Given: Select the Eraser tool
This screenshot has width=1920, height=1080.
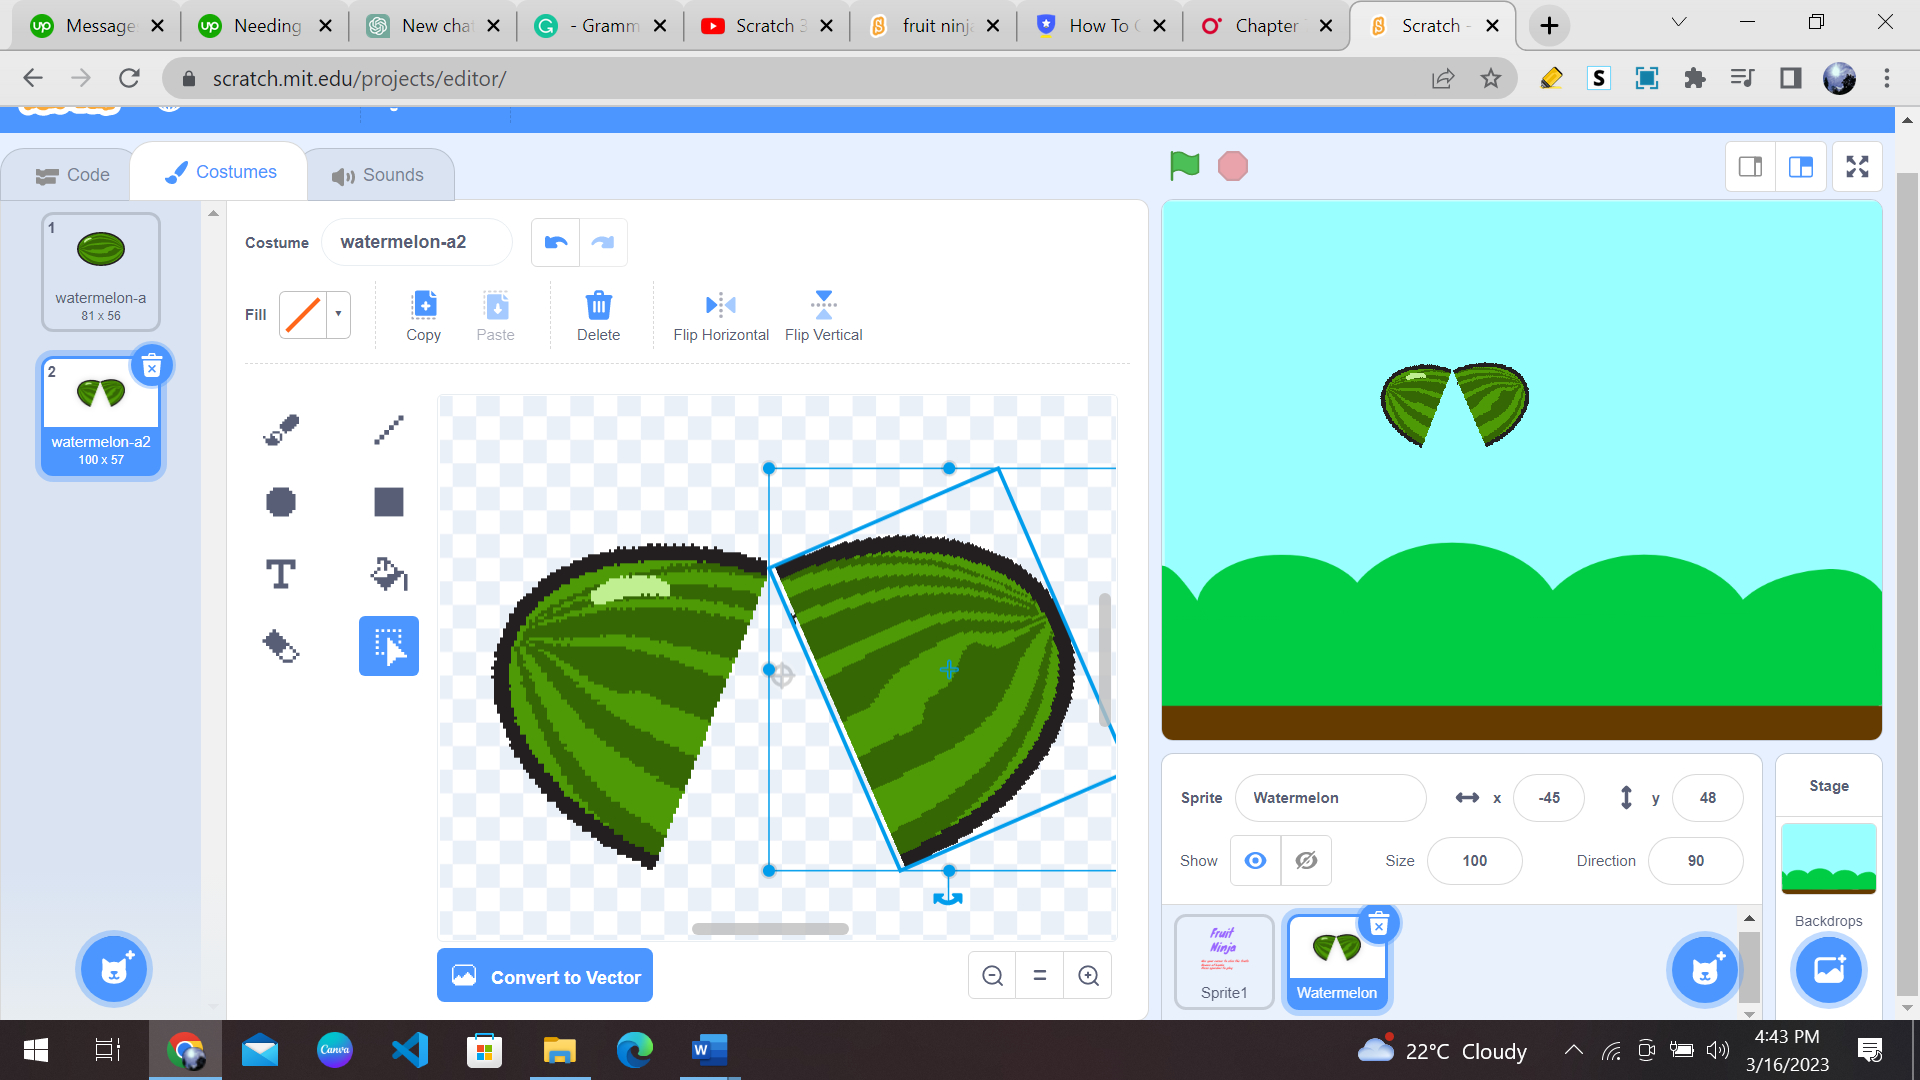Looking at the screenshot, I should coord(280,646).
